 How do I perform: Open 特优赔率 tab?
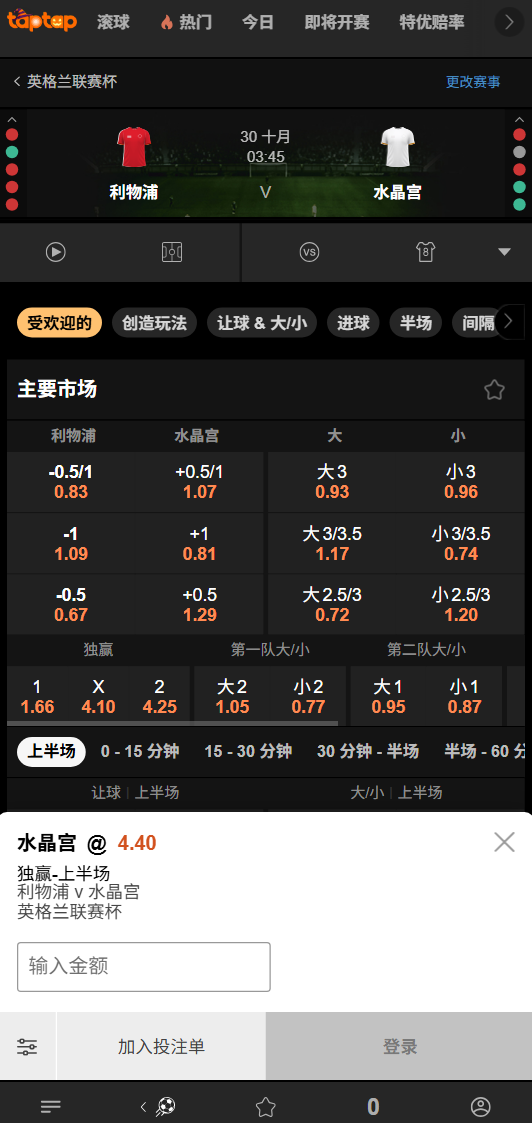[x=432, y=22]
